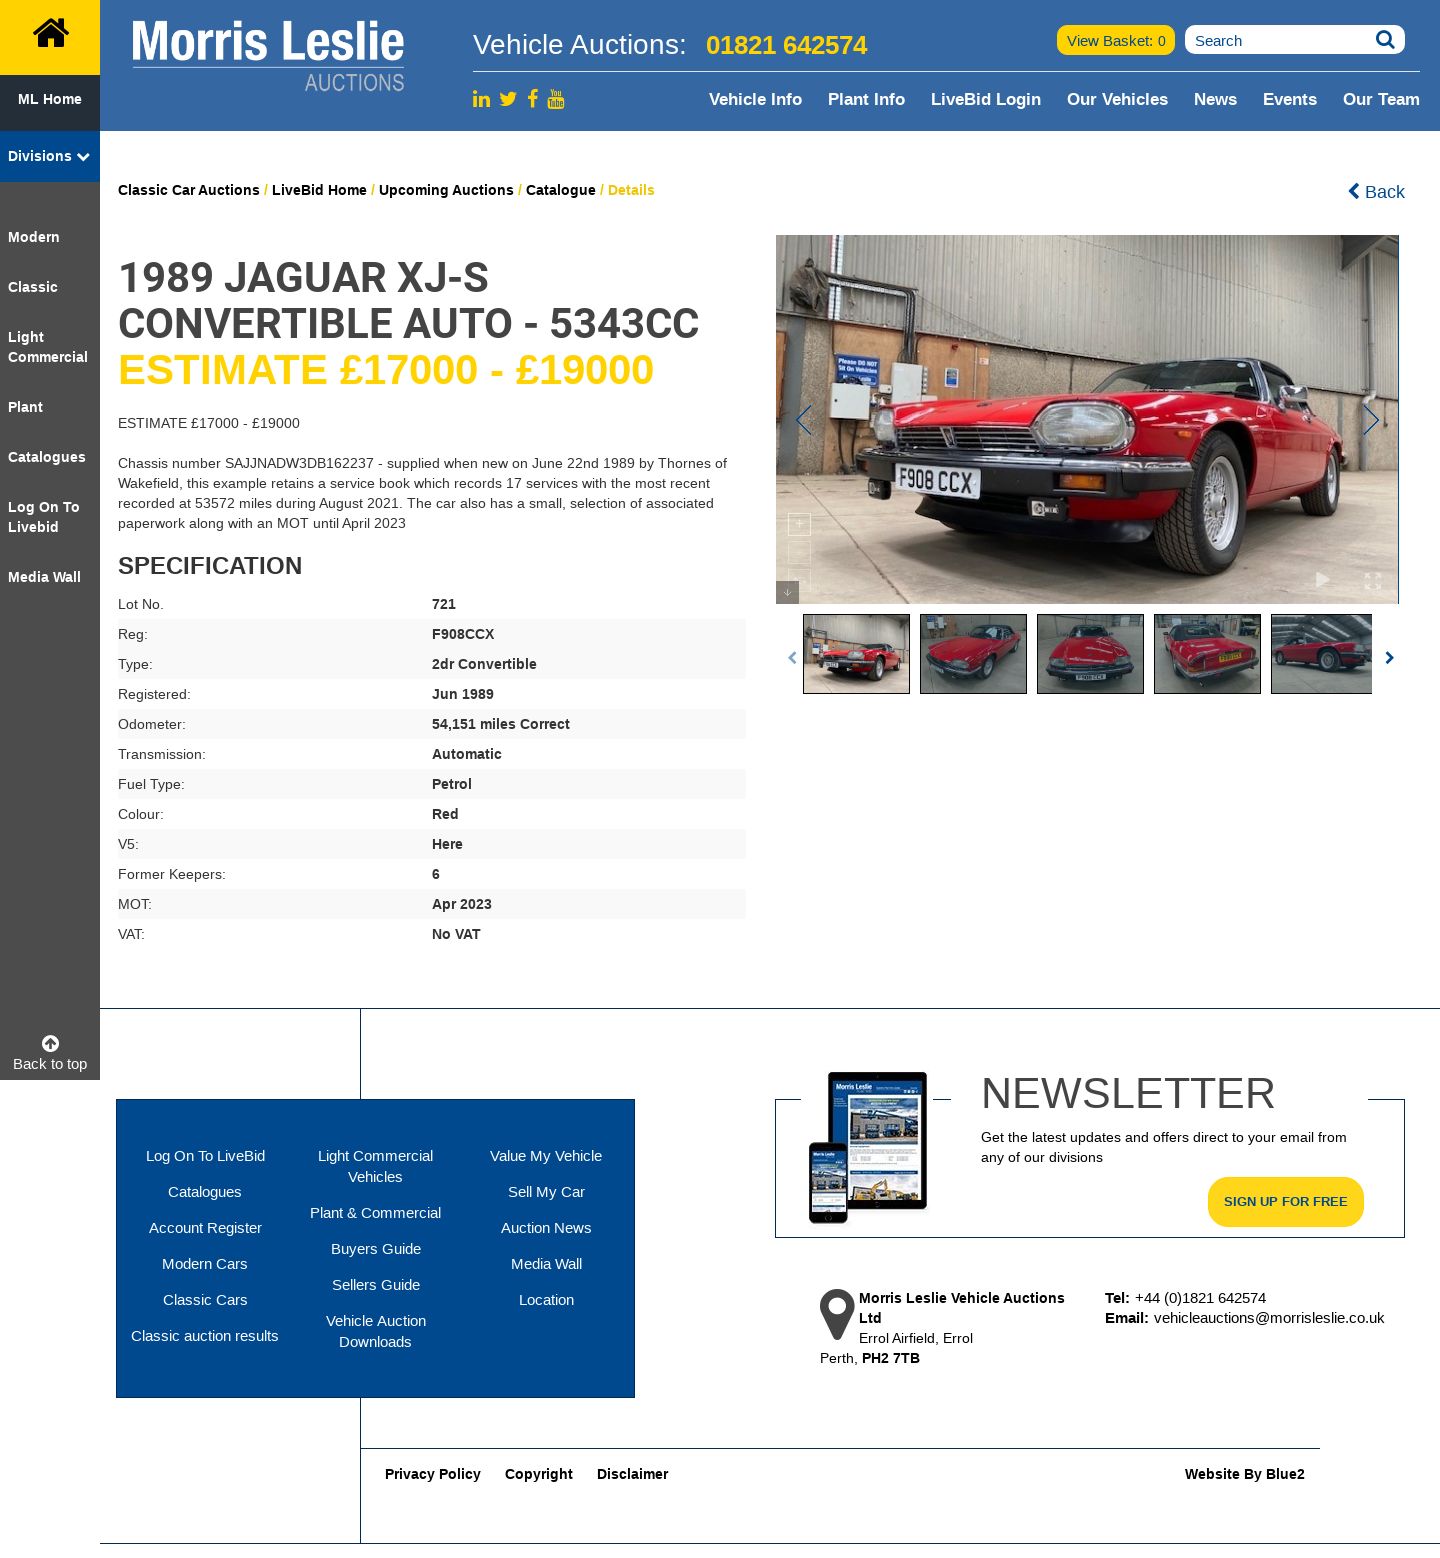Open Location footer link
1440x1558 pixels.
coord(546,1300)
